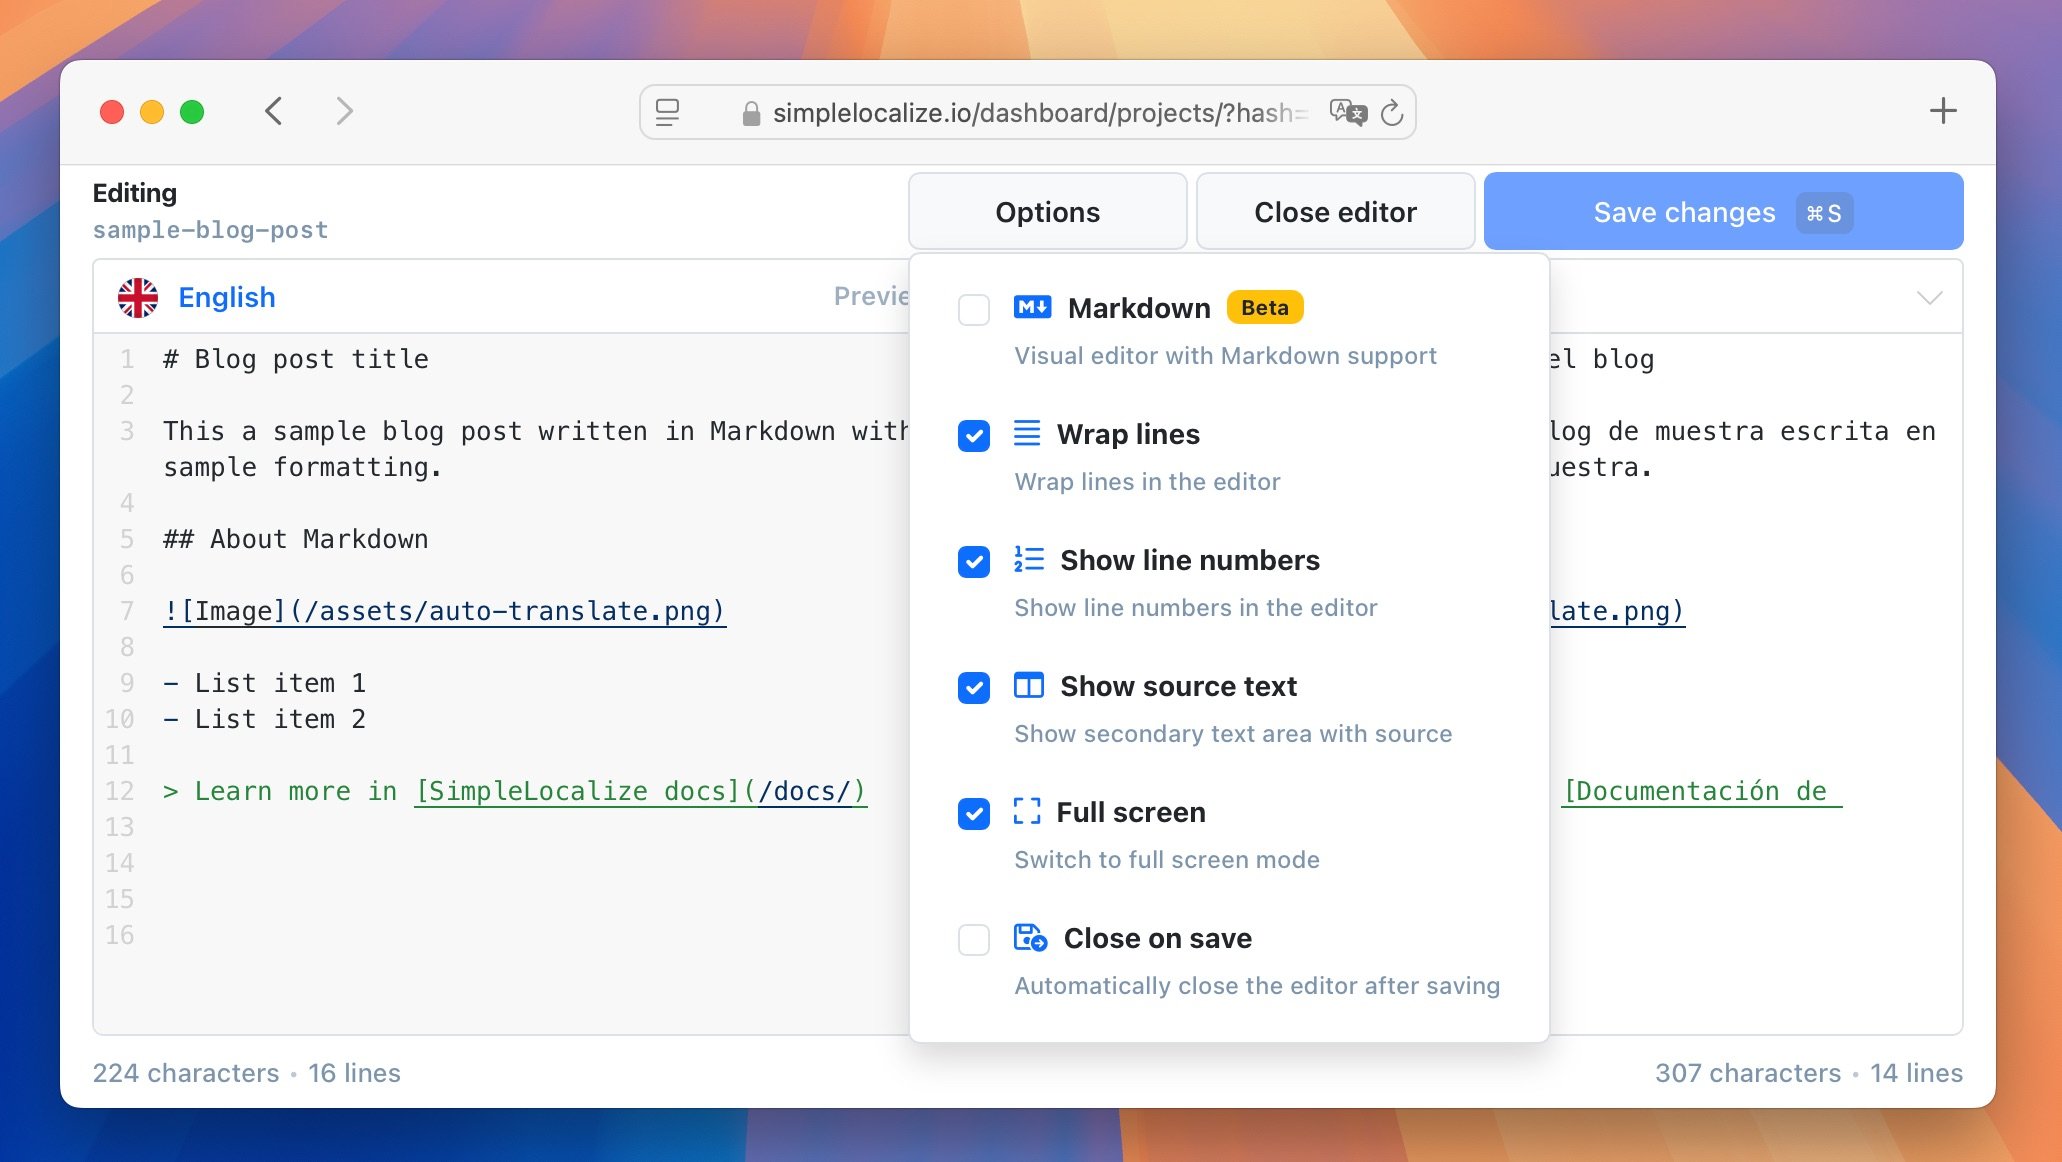
Task: Click 'sample formatting.' text in source editor
Action: pos(302,467)
